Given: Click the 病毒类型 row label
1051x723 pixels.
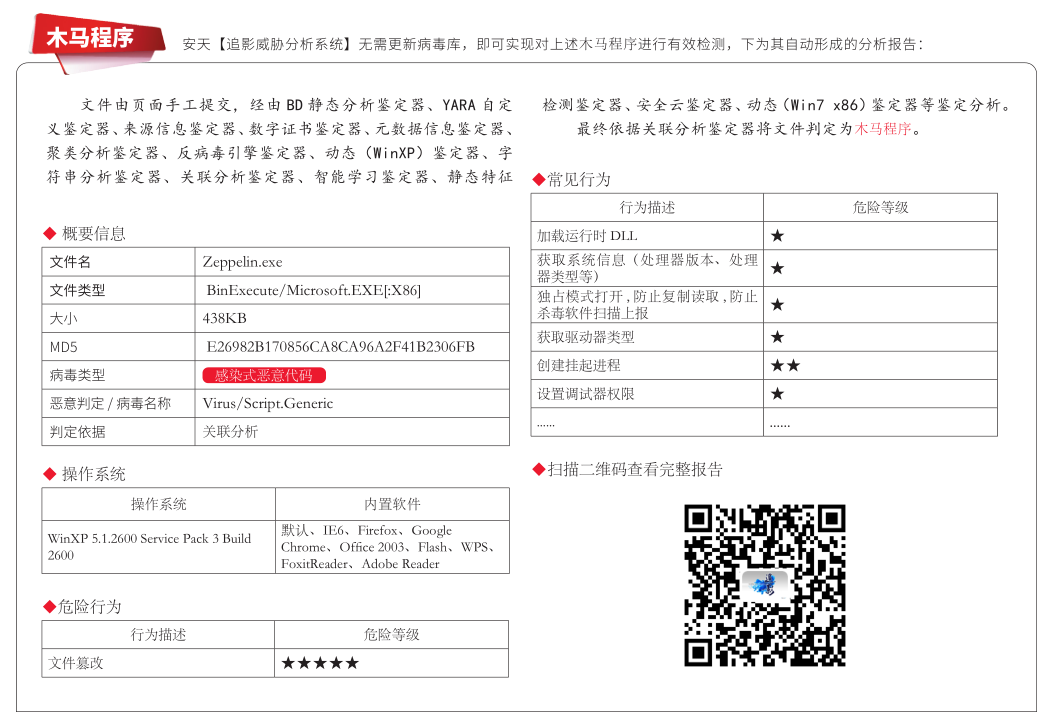Looking at the screenshot, I should [x=77, y=375].
